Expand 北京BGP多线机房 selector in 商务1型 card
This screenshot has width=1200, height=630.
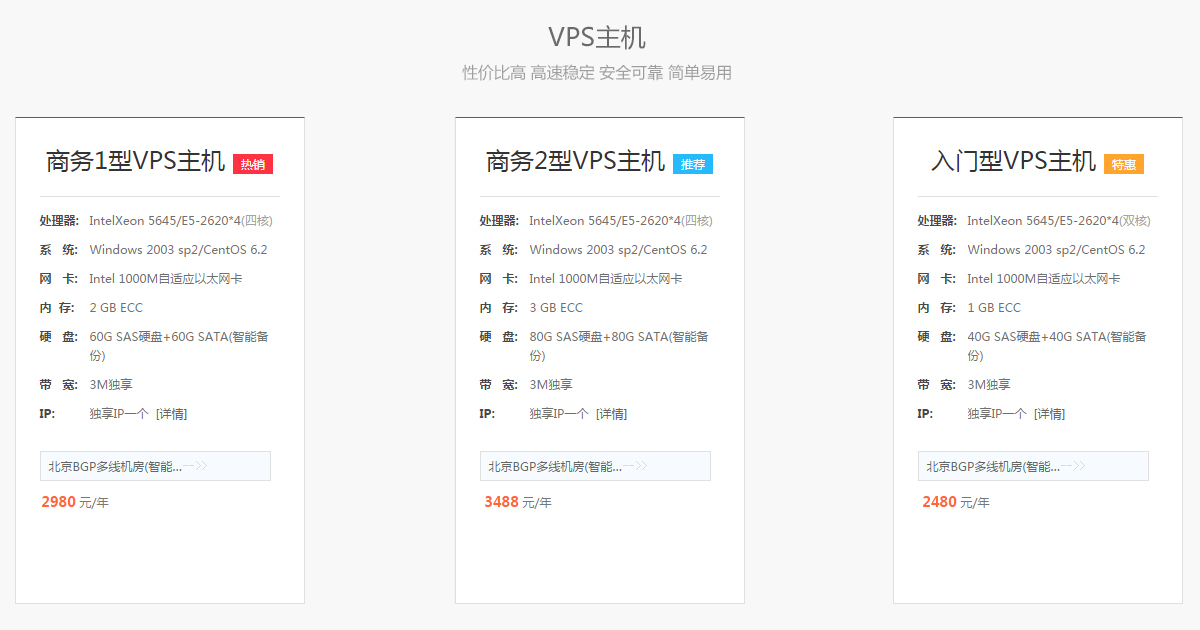155,466
